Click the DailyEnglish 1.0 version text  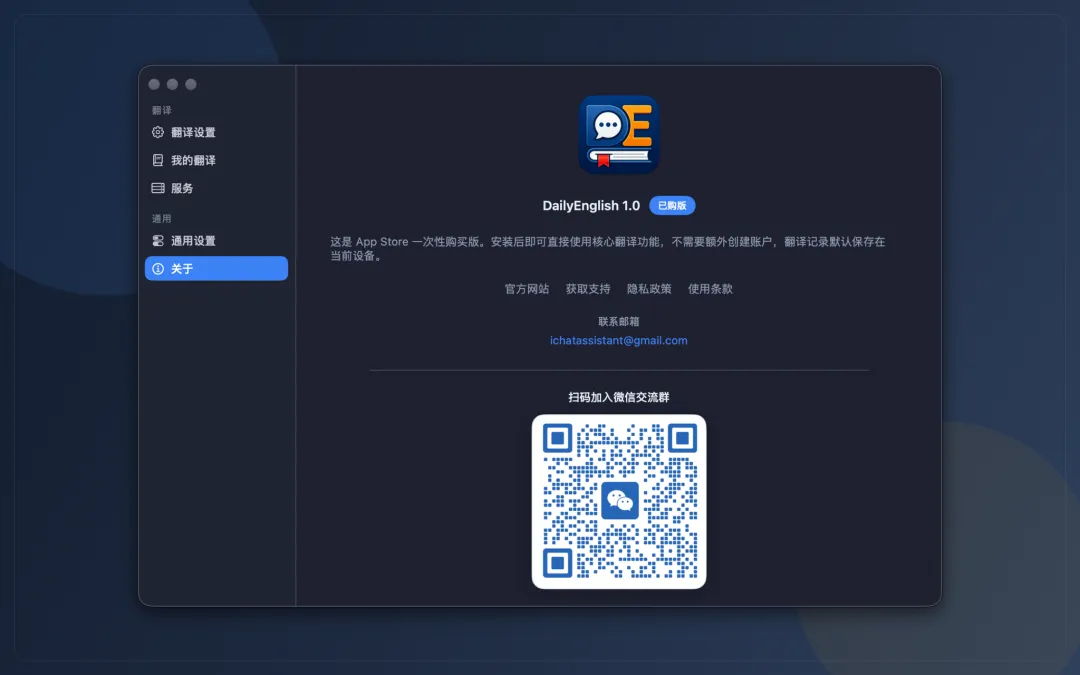pyautogui.click(x=591, y=205)
